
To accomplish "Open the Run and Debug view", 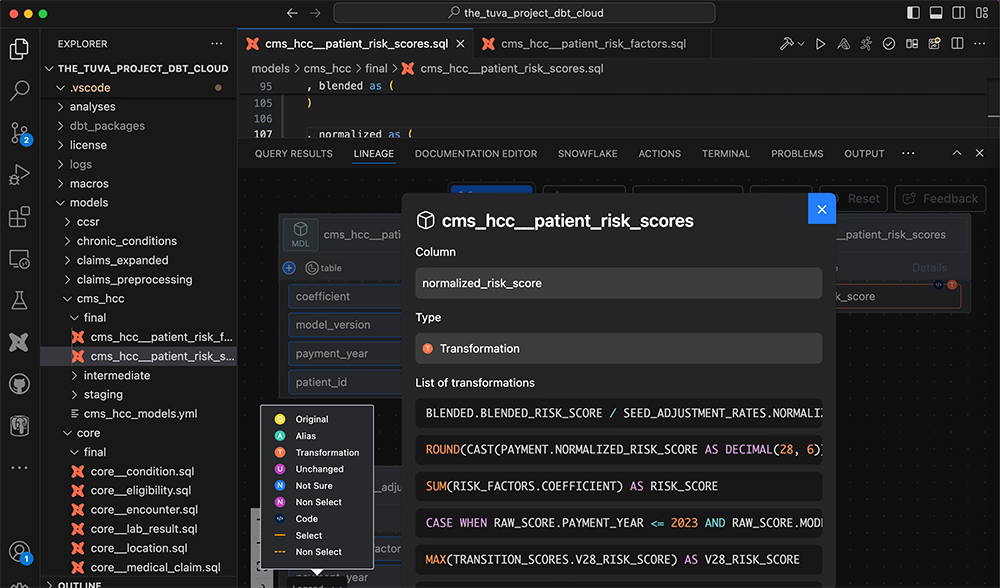I will [x=19, y=175].
